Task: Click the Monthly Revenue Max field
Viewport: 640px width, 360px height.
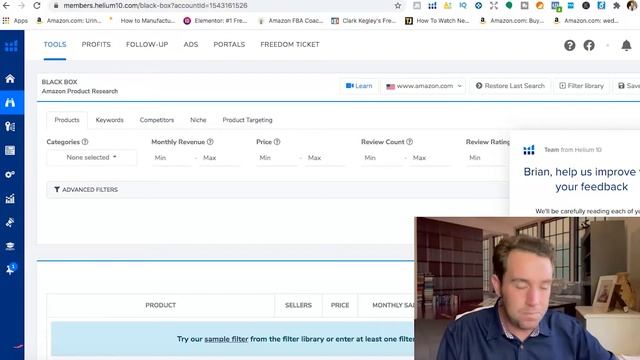Action: point(220,158)
